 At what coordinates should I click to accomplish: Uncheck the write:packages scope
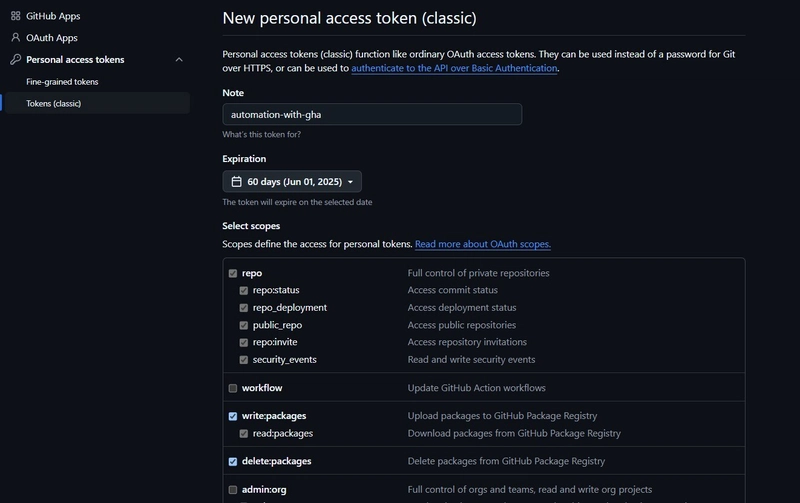(233, 416)
